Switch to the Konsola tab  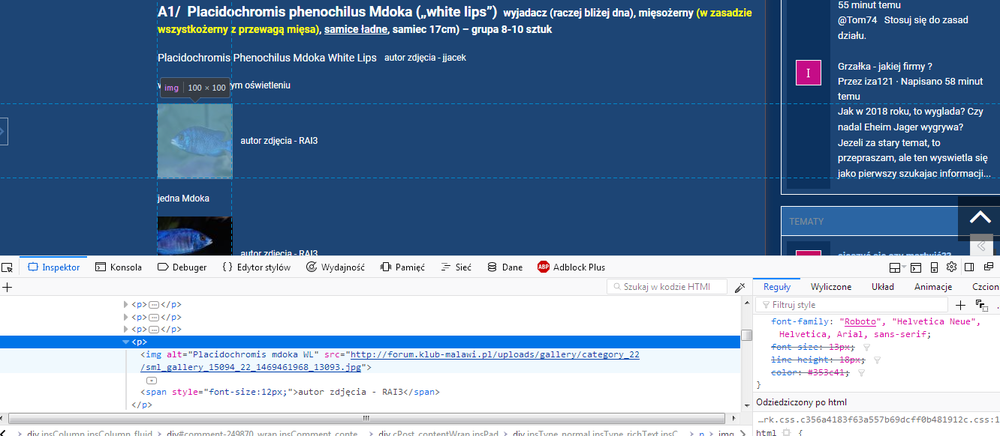pos(118,267)
